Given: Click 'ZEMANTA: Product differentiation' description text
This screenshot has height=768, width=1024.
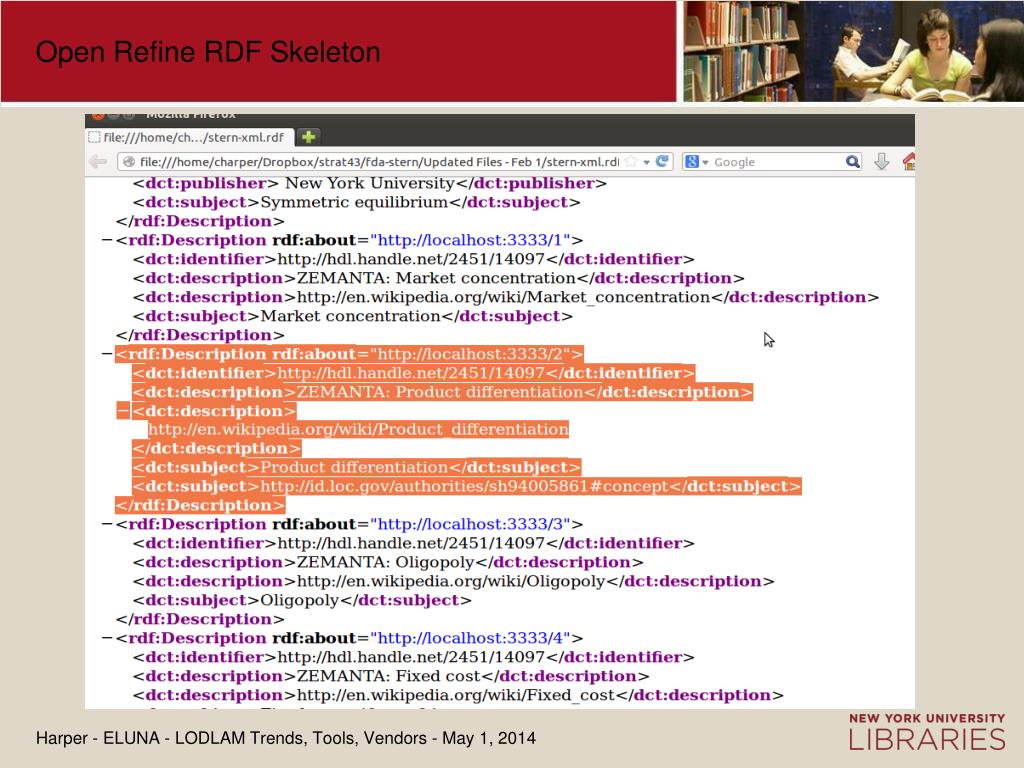Looking at the screenshot, I should coord(440,392).
